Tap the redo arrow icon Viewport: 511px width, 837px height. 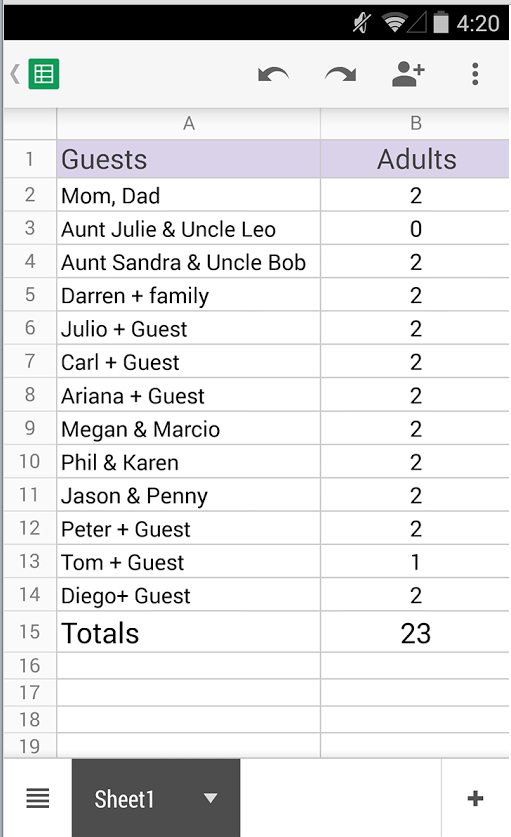point(341,74)
